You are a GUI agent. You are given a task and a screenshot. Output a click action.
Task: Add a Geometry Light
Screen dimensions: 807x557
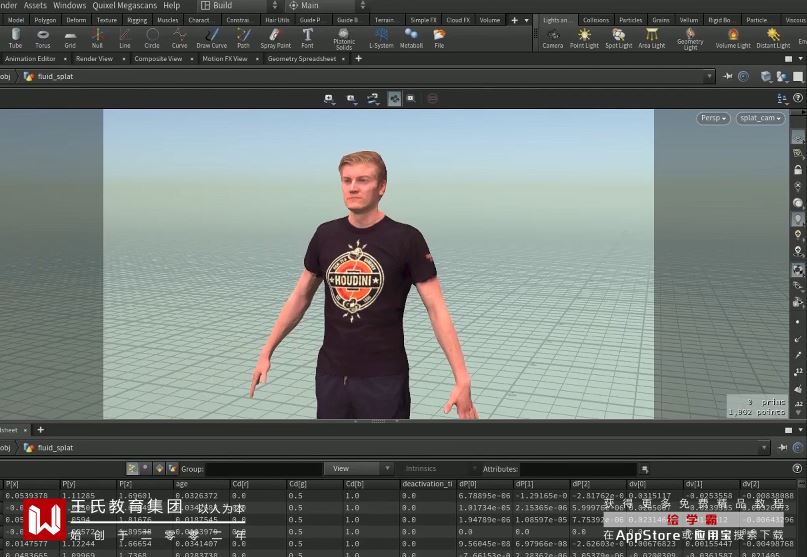(690, 39)
